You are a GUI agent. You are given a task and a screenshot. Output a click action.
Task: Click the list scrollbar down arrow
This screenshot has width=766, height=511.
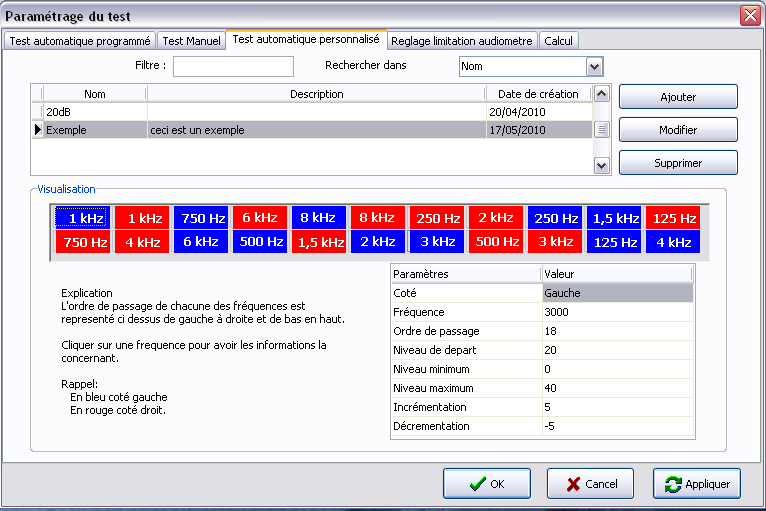point(602,166)
